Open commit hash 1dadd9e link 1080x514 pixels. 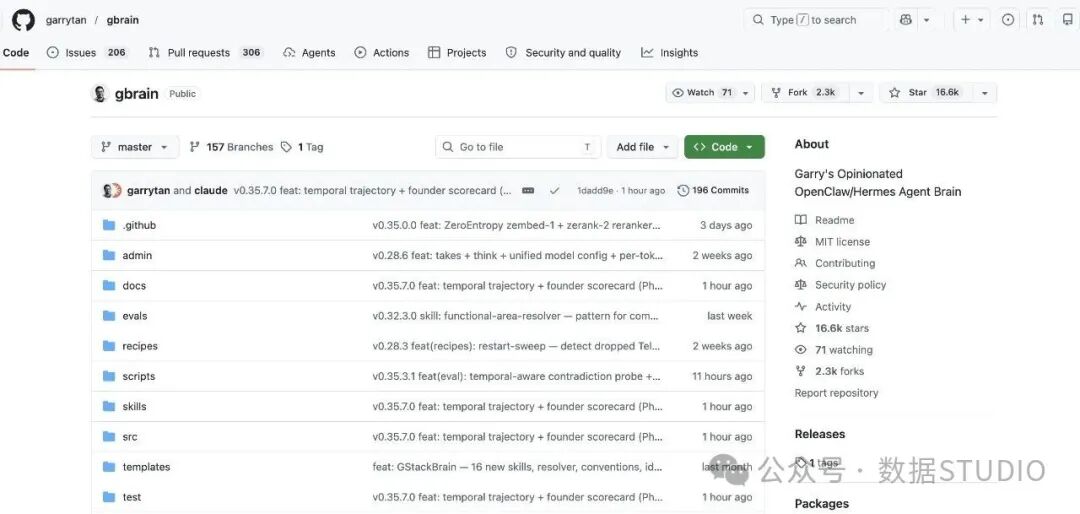point(595,191)
